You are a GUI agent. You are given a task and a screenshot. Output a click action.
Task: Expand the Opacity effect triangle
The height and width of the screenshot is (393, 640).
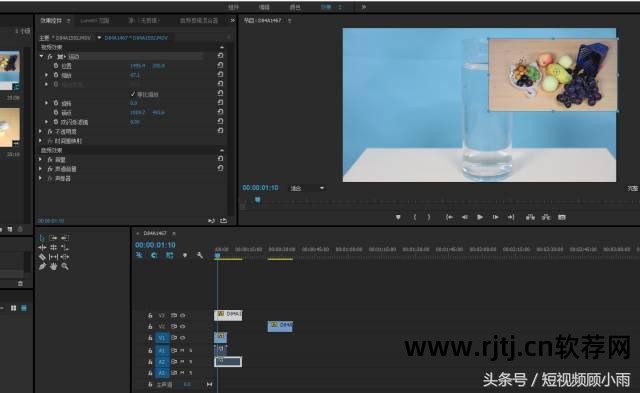coord(40,131)
